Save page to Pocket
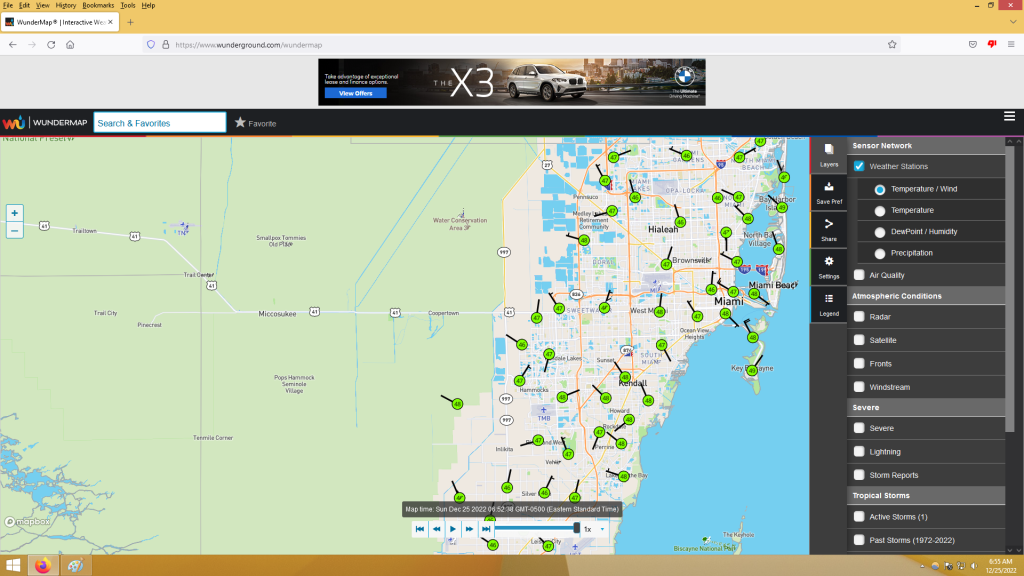 972,44
